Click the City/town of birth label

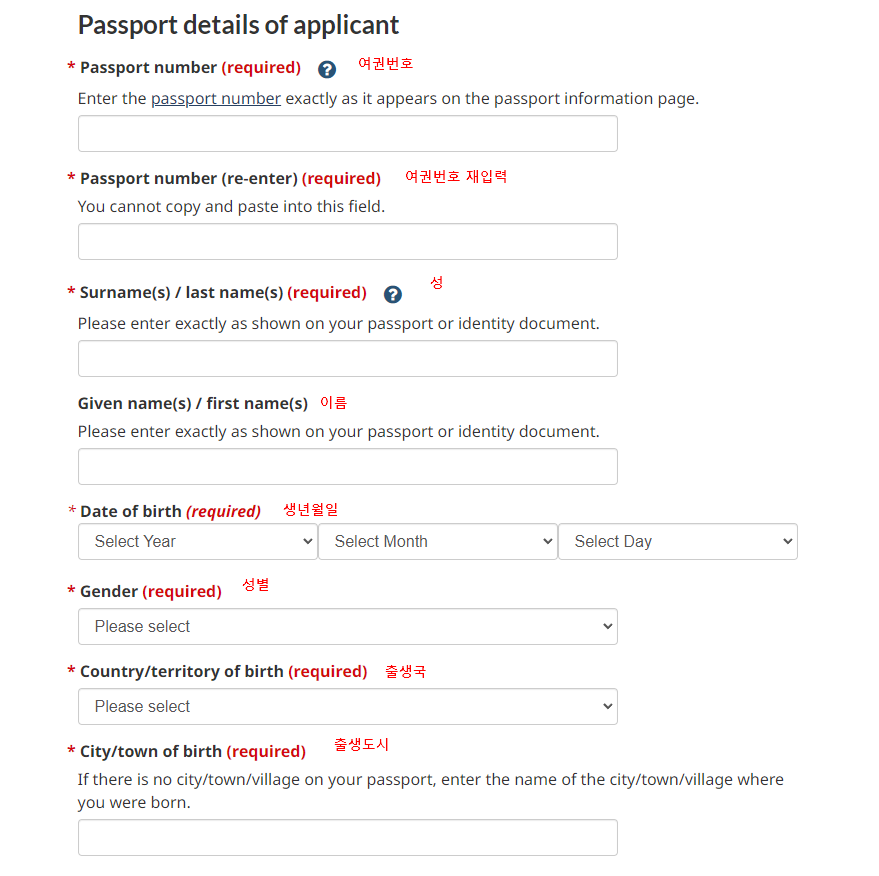click(192, 751)
